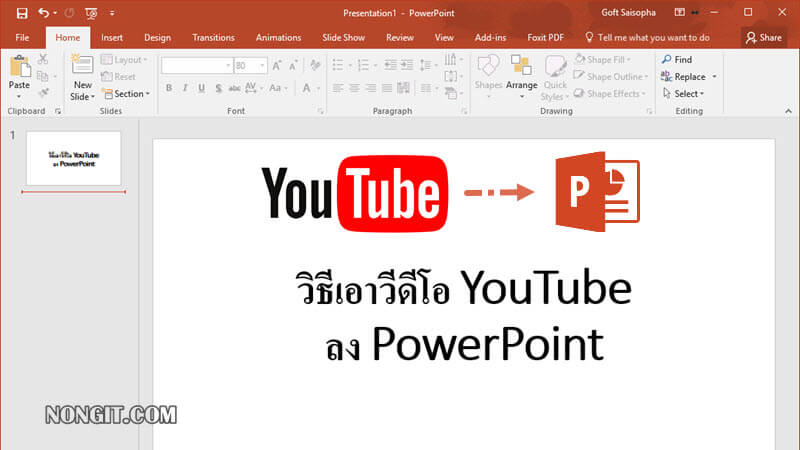Insert a New Slide
Viewport: 800px width, 450px height.
pos(82,78)
